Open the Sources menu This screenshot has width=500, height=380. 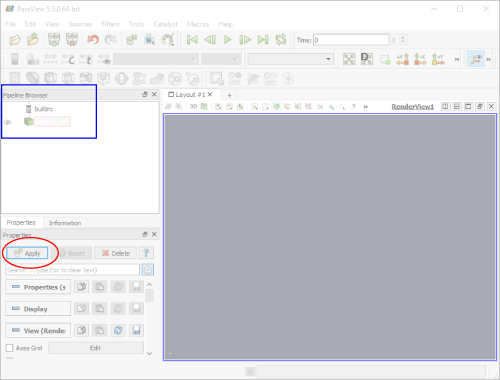tap(80, 24)
